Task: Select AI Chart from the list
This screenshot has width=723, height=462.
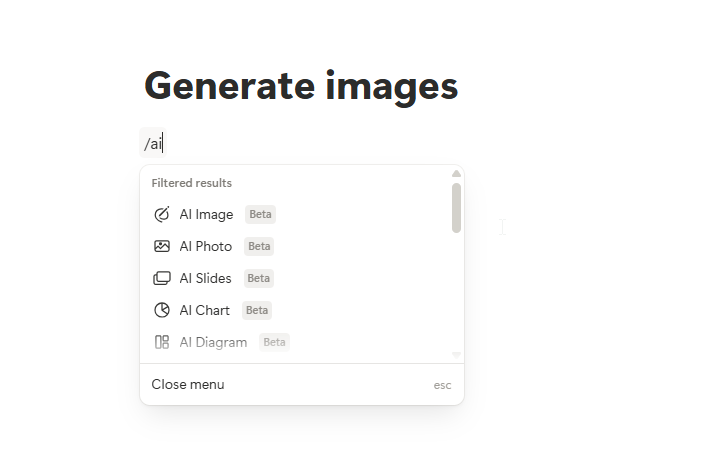Action: [204, 310]
